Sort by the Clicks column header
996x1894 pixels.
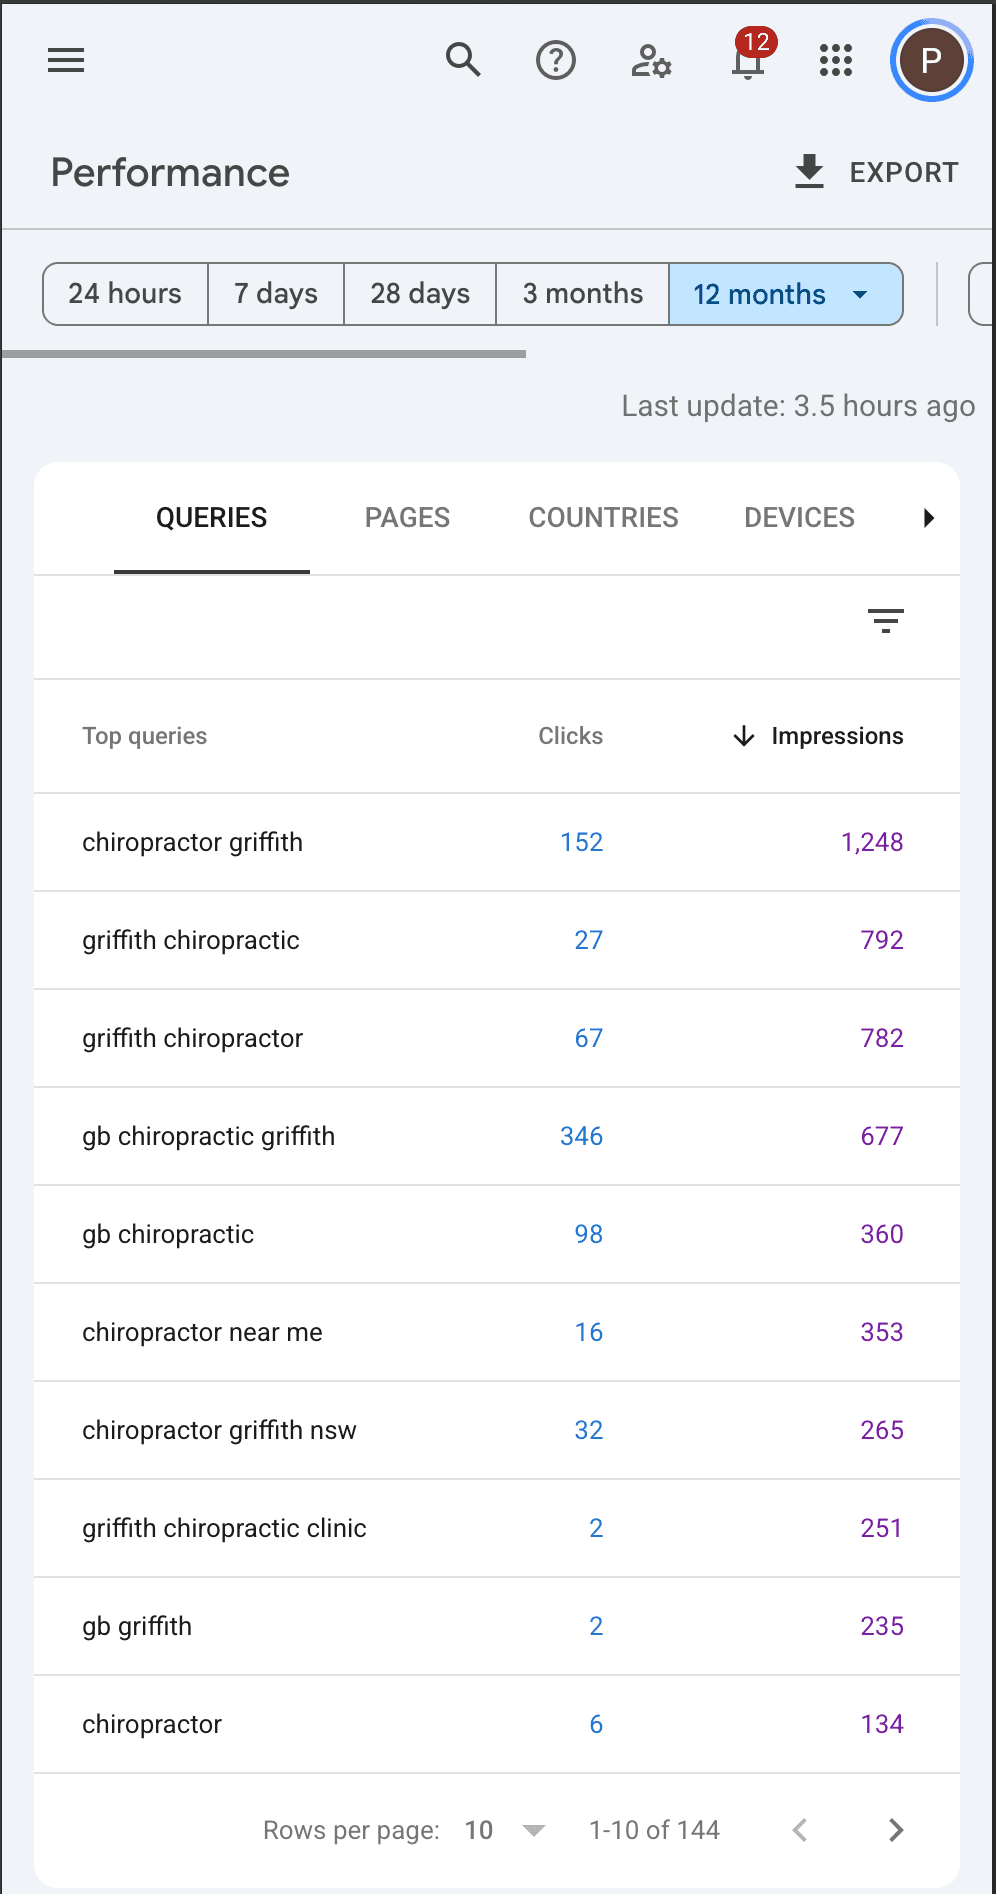click(570, 736)
